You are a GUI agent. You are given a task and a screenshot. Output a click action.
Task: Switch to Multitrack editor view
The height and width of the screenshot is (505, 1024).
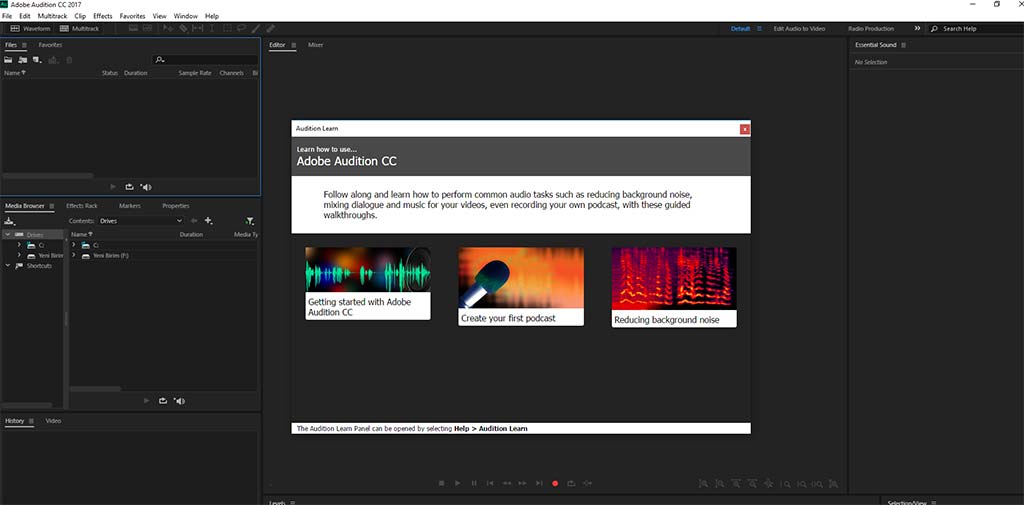tap(79, 29)
